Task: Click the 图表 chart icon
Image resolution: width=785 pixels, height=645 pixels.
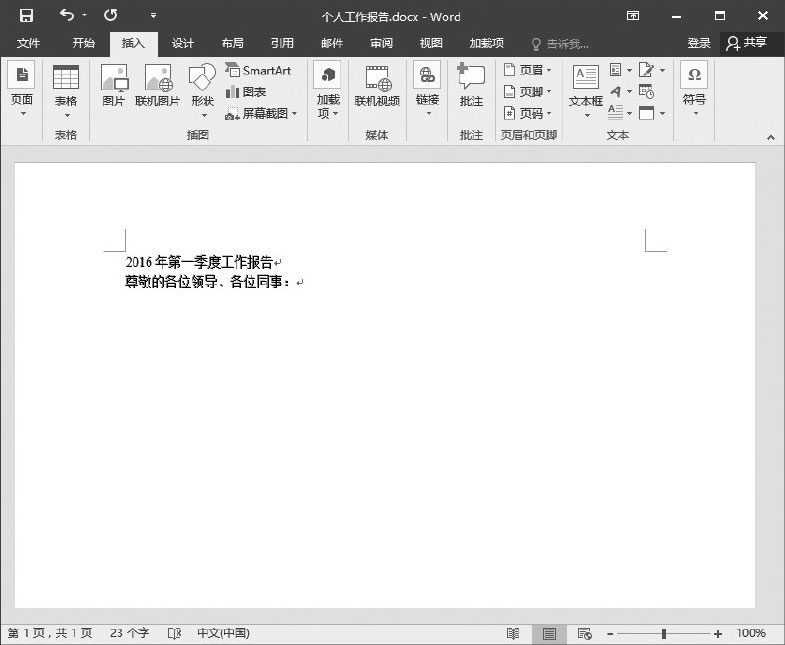Action: pos(246,92)
